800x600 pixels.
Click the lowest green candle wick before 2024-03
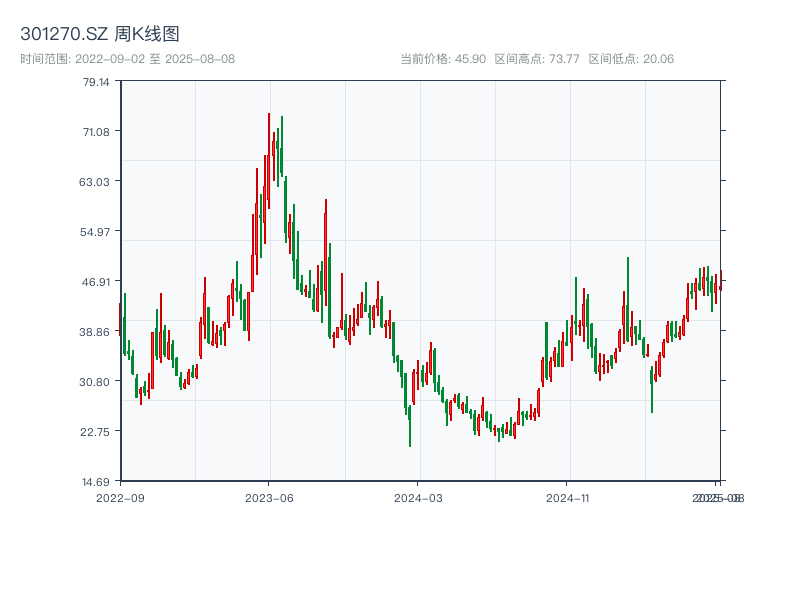point(410,426)
